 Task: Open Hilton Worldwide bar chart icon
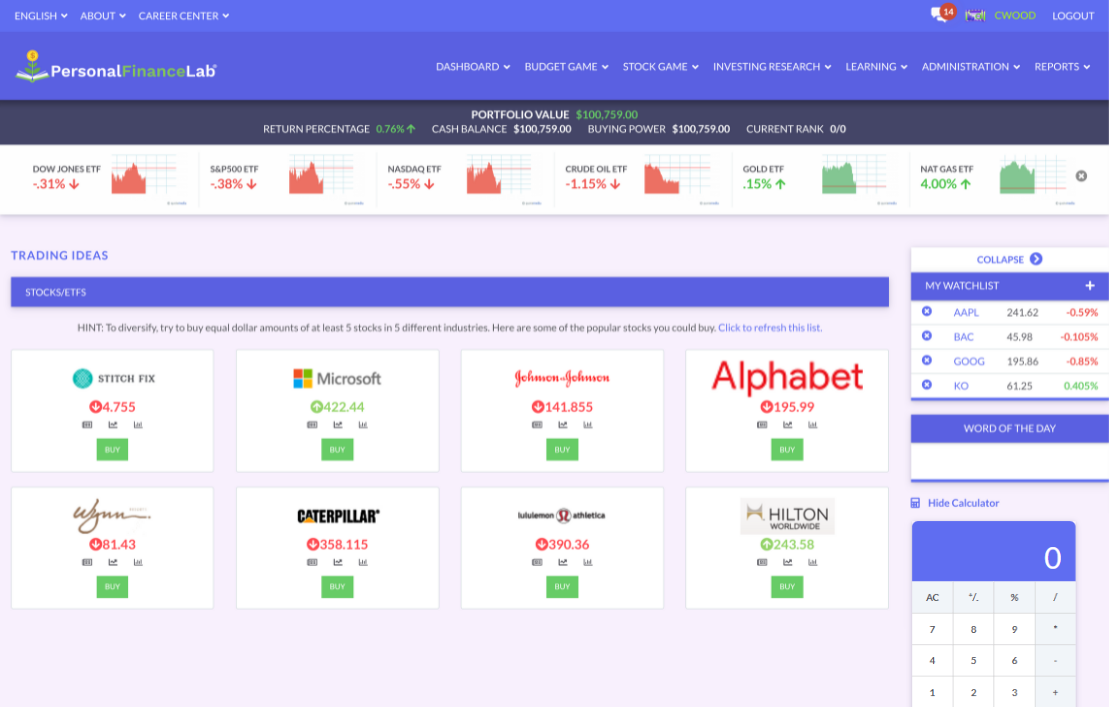(x=813, y=562)
